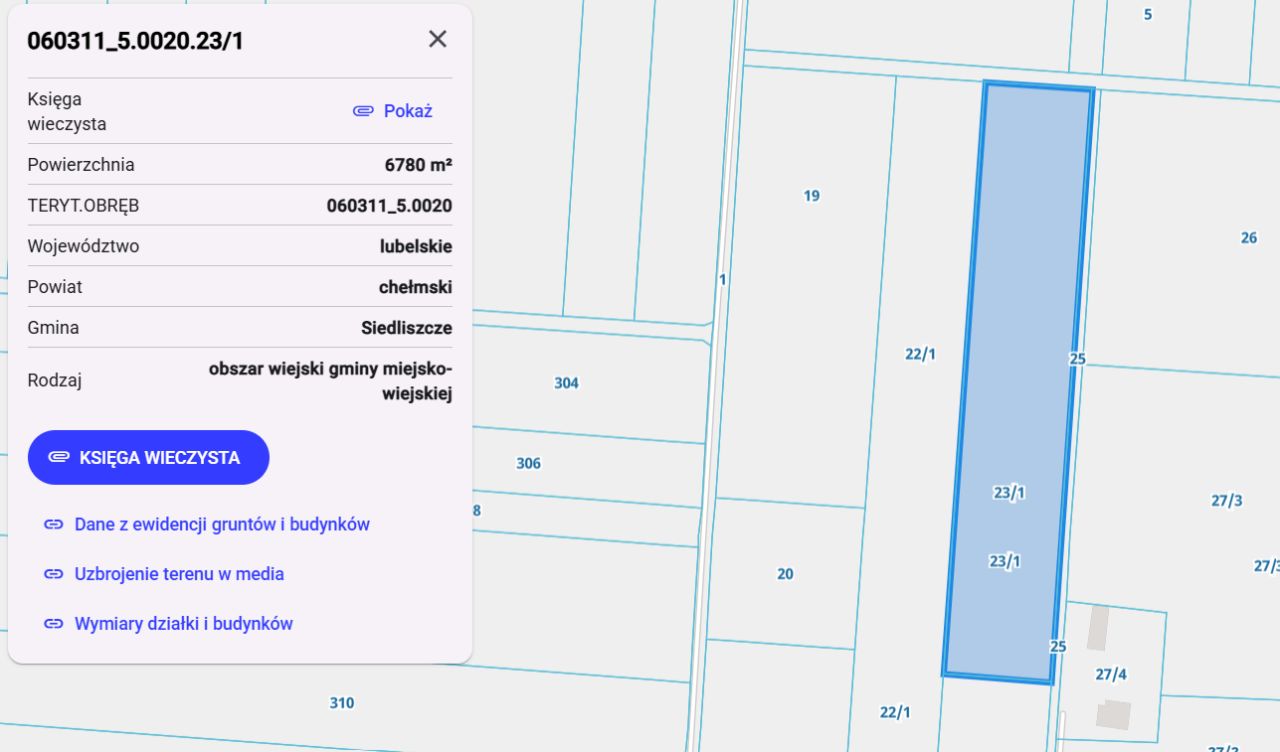Select parcel 20 on the map

coord(785,574)
